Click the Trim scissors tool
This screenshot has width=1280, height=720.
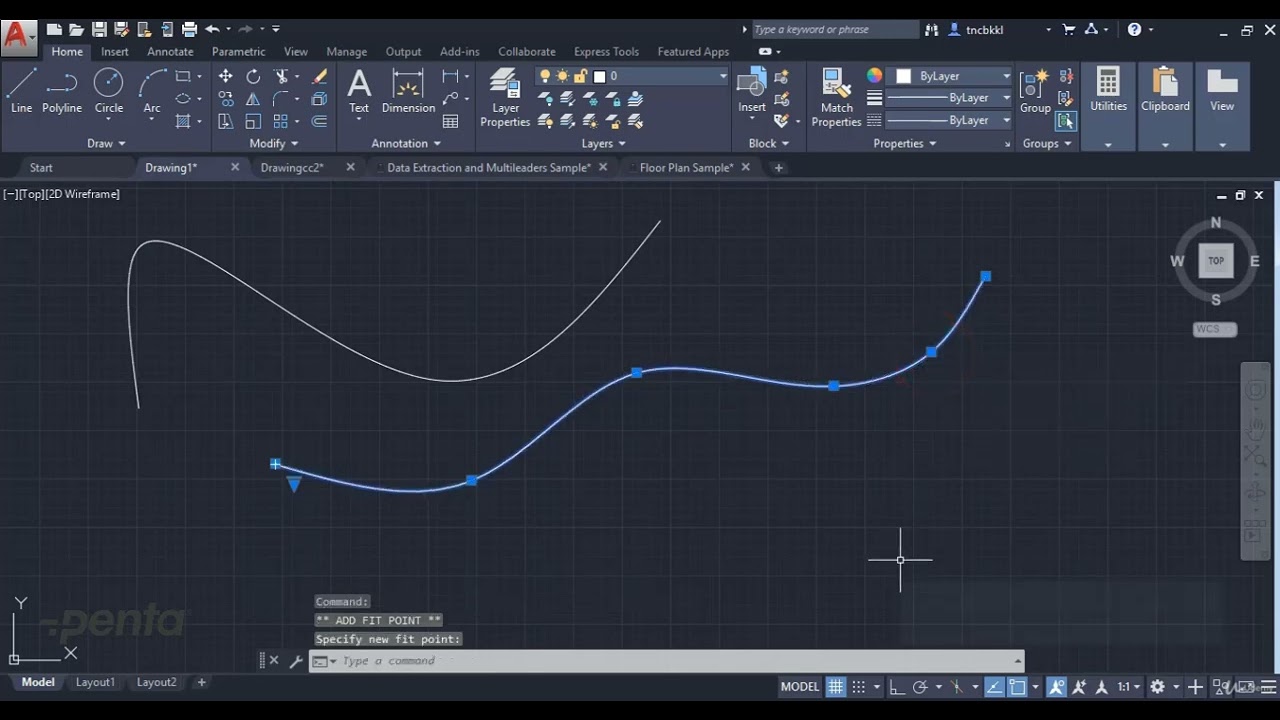[x=282, y=76]
